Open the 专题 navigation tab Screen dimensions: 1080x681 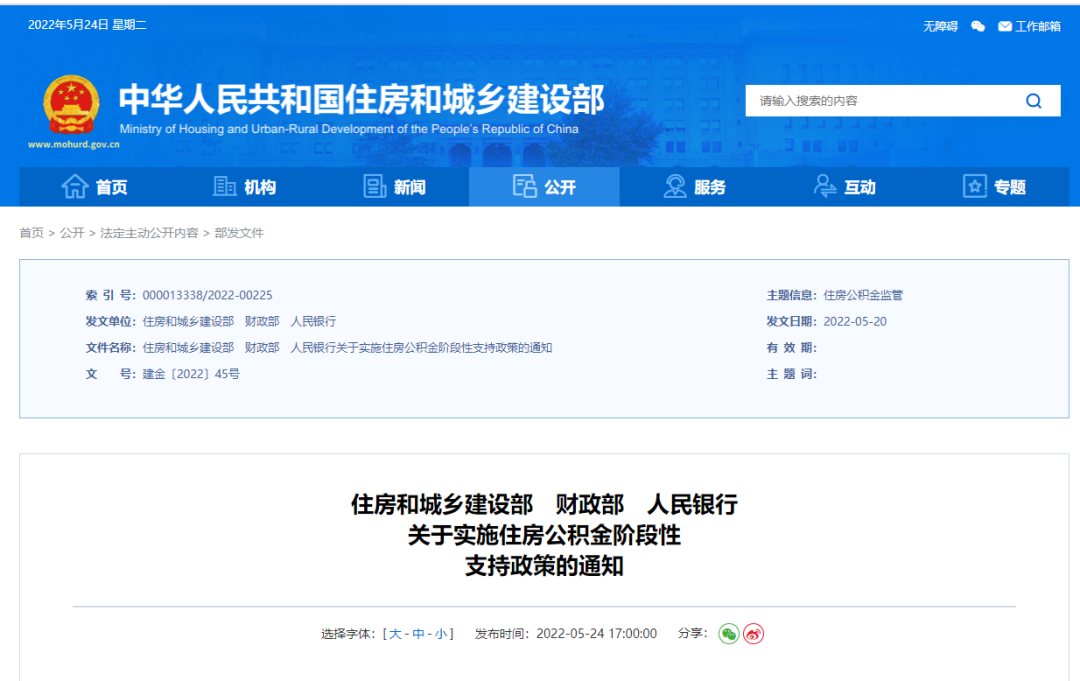point(994,187)
